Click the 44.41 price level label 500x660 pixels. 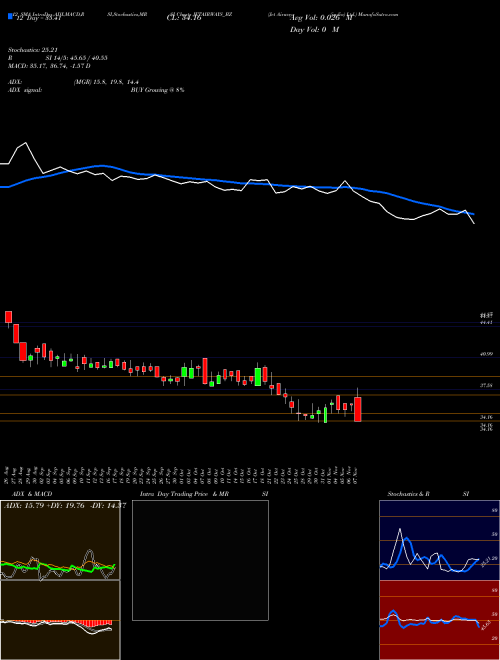(x=486, y=322)
